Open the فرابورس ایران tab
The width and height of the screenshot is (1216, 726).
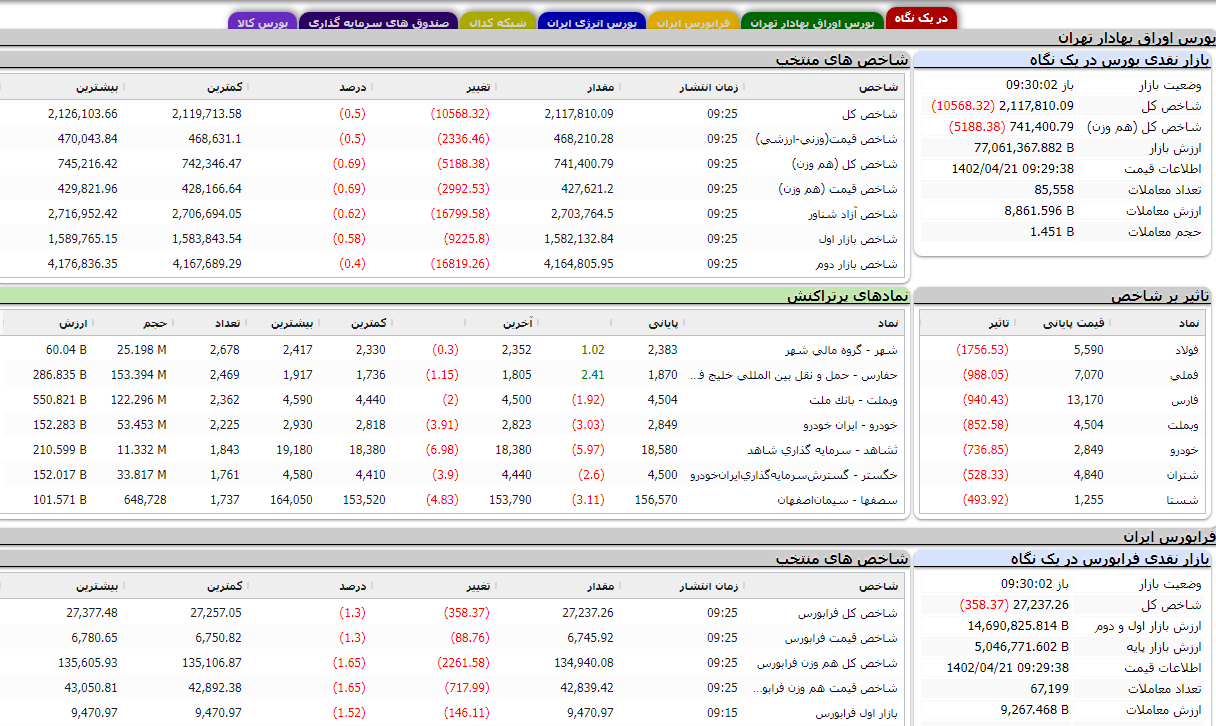pyautogui.click(x=694, y=22)
